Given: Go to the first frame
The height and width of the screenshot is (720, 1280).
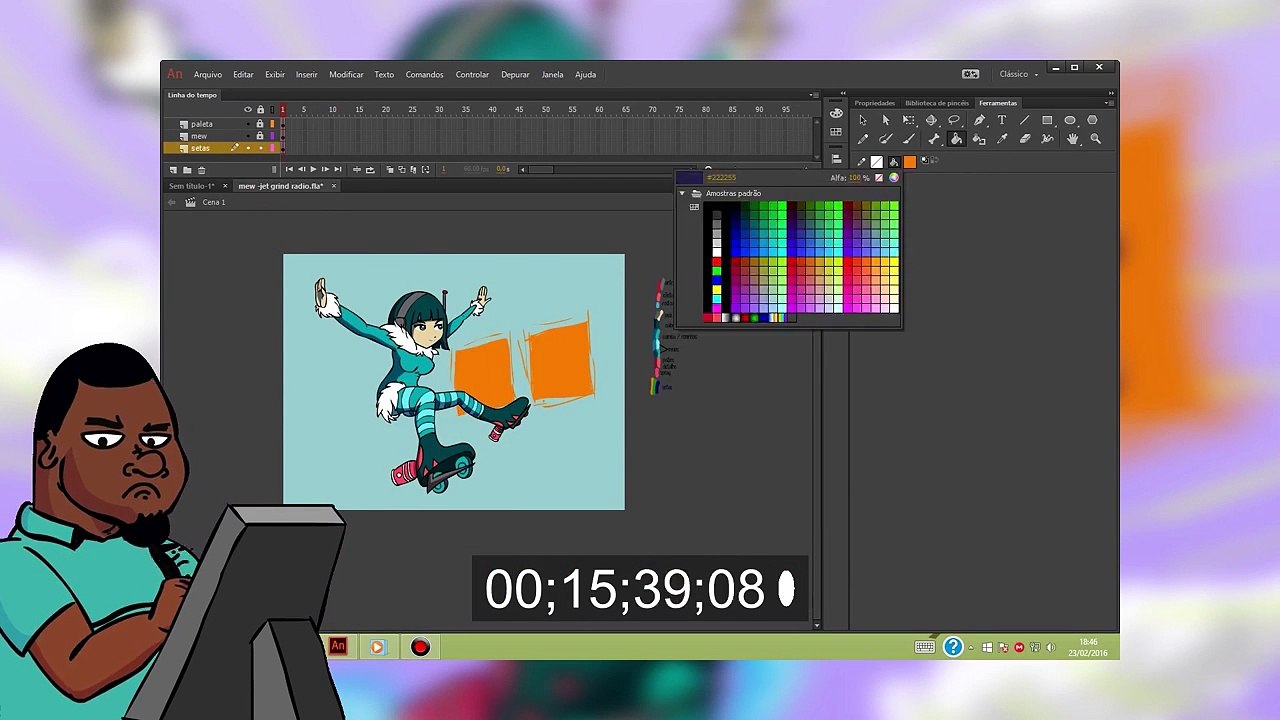Looking at the screenshot, I should [x=289, y=170].
